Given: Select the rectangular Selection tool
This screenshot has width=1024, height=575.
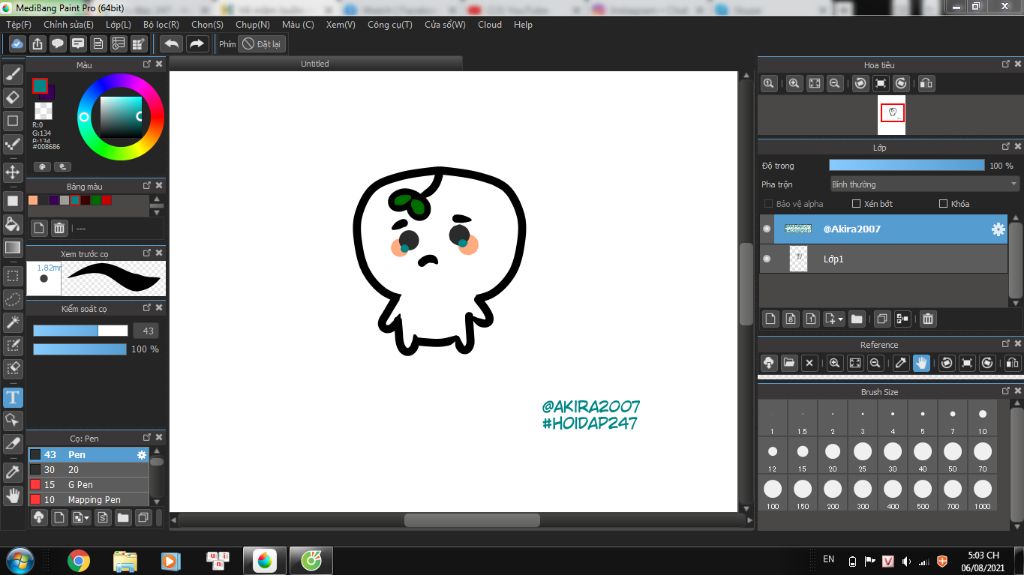Looking at the screenshot, I should (x=12, y=276).
